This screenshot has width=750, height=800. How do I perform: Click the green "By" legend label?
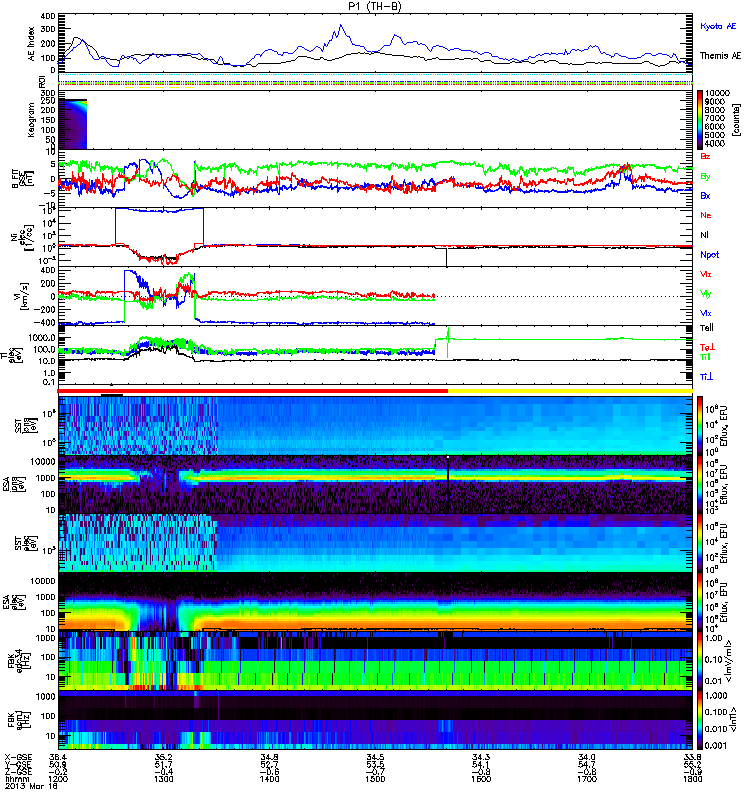click(705, 176)
